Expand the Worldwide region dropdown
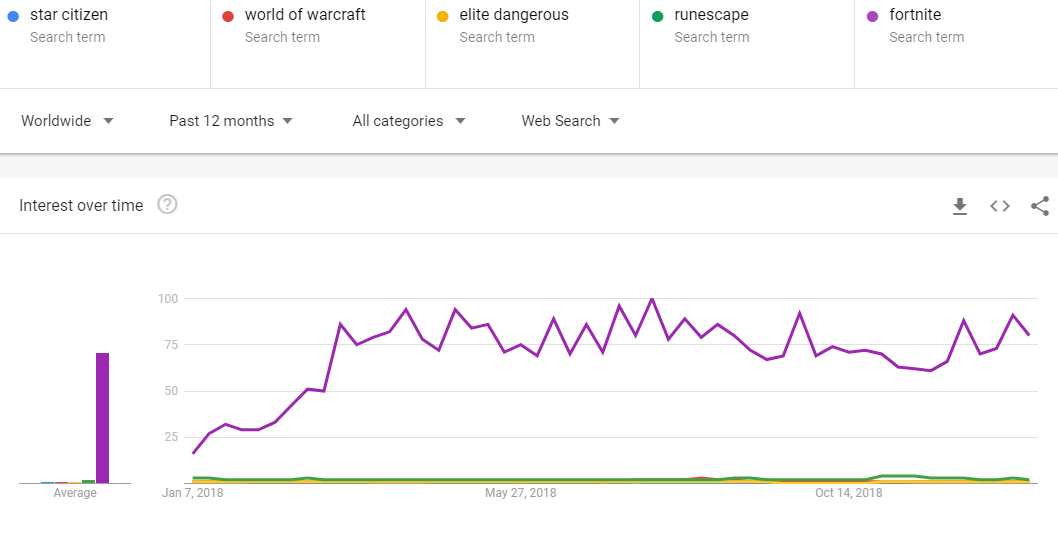This screenshot has width=1058, height=554. click(x=67, y=121)
